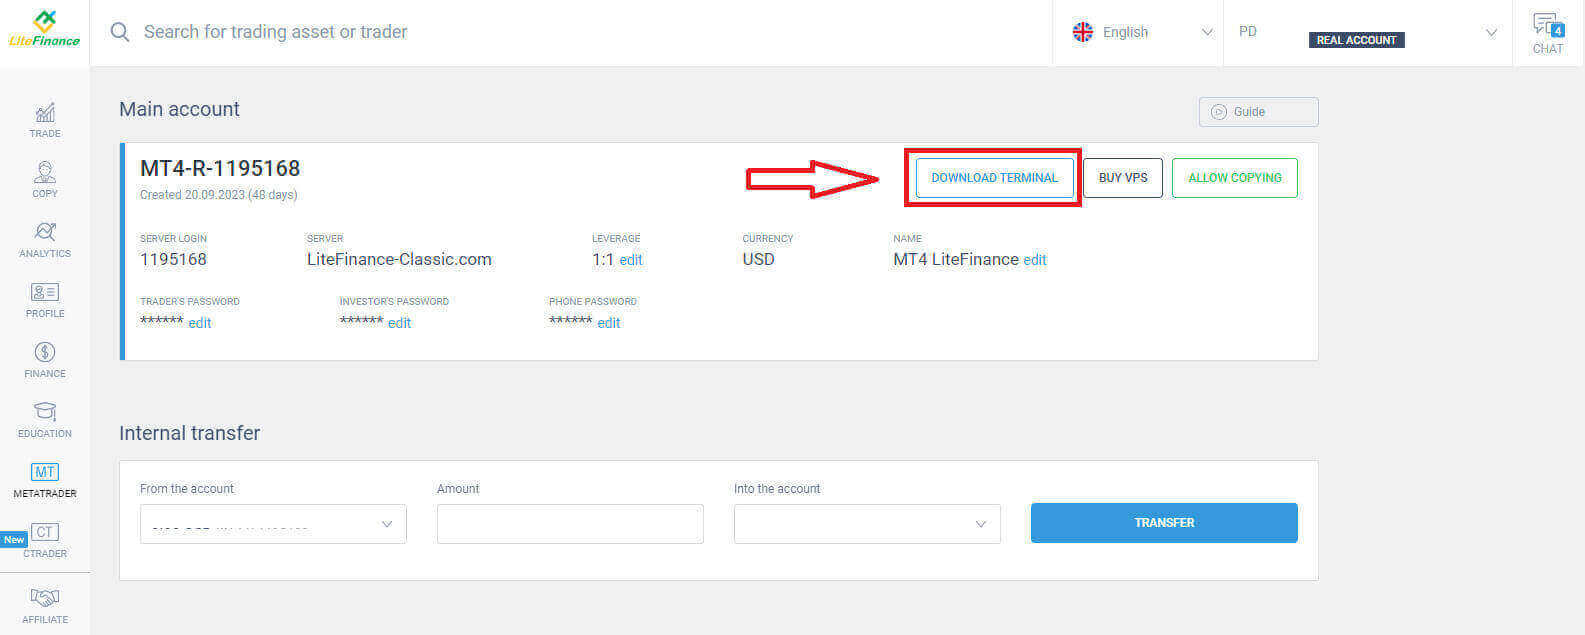Viewport: 1585px width, 635px height.
Task: Focus the transfer Amount input field
Action: coord(570,524)
